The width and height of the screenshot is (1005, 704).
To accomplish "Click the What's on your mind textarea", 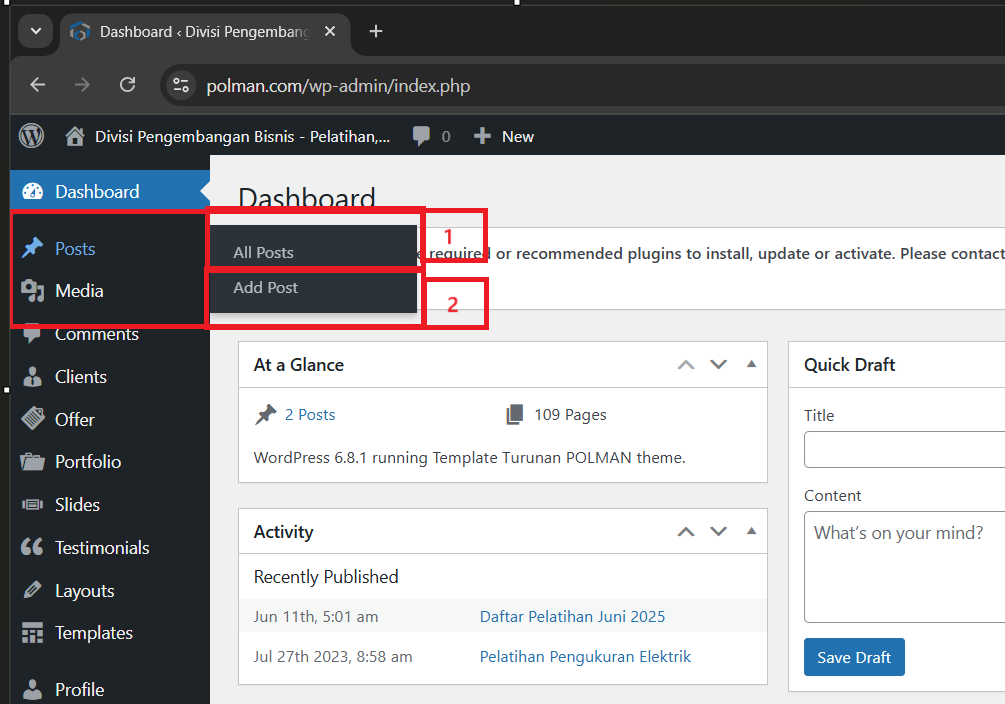I will [904, 567].
